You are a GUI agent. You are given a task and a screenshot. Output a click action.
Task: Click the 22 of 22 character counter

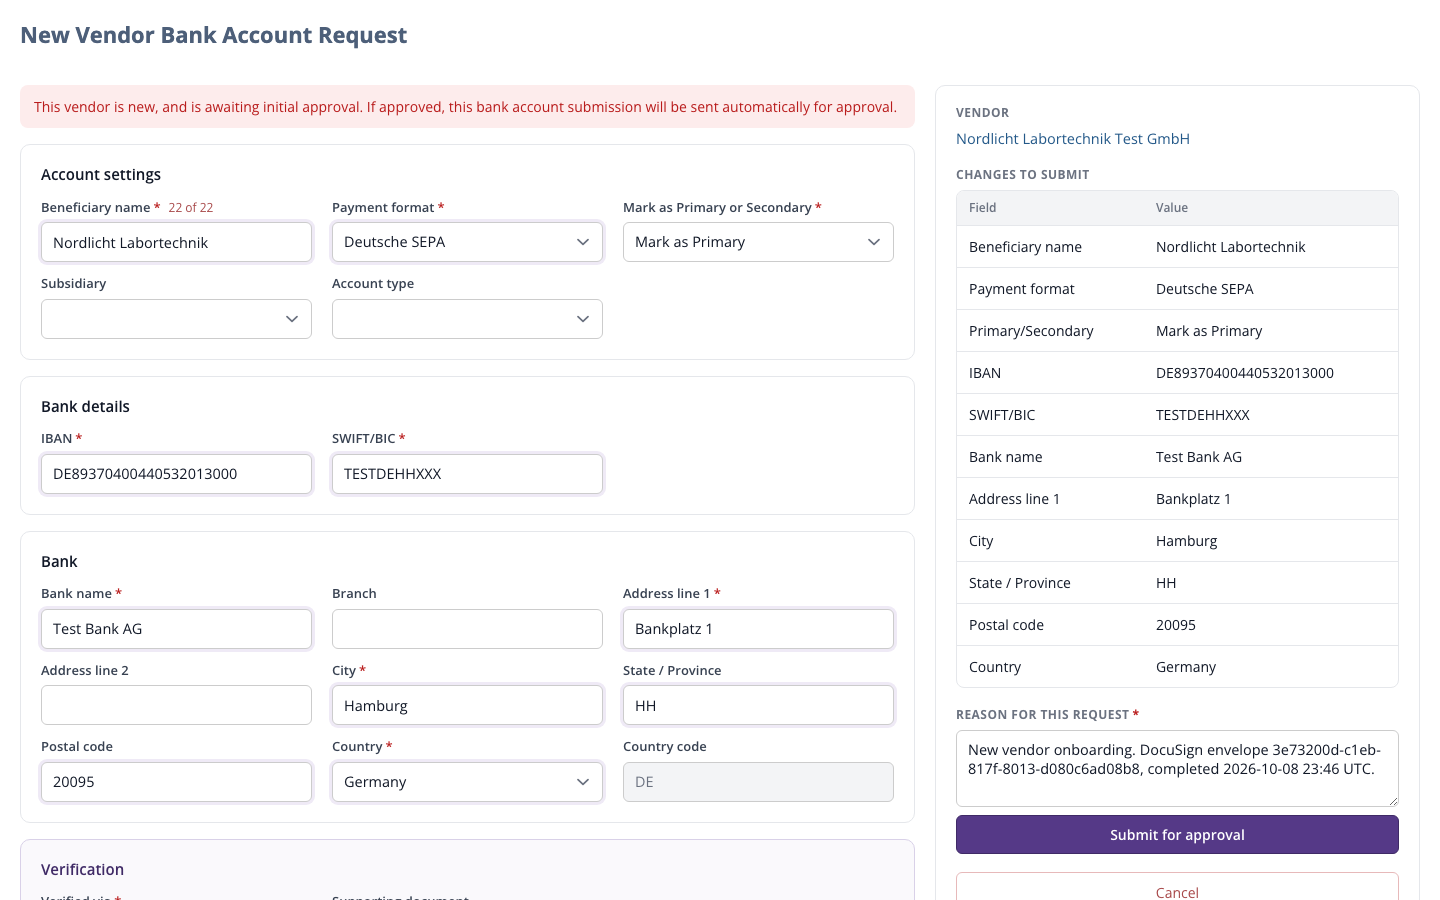click(x=191, y=208)
